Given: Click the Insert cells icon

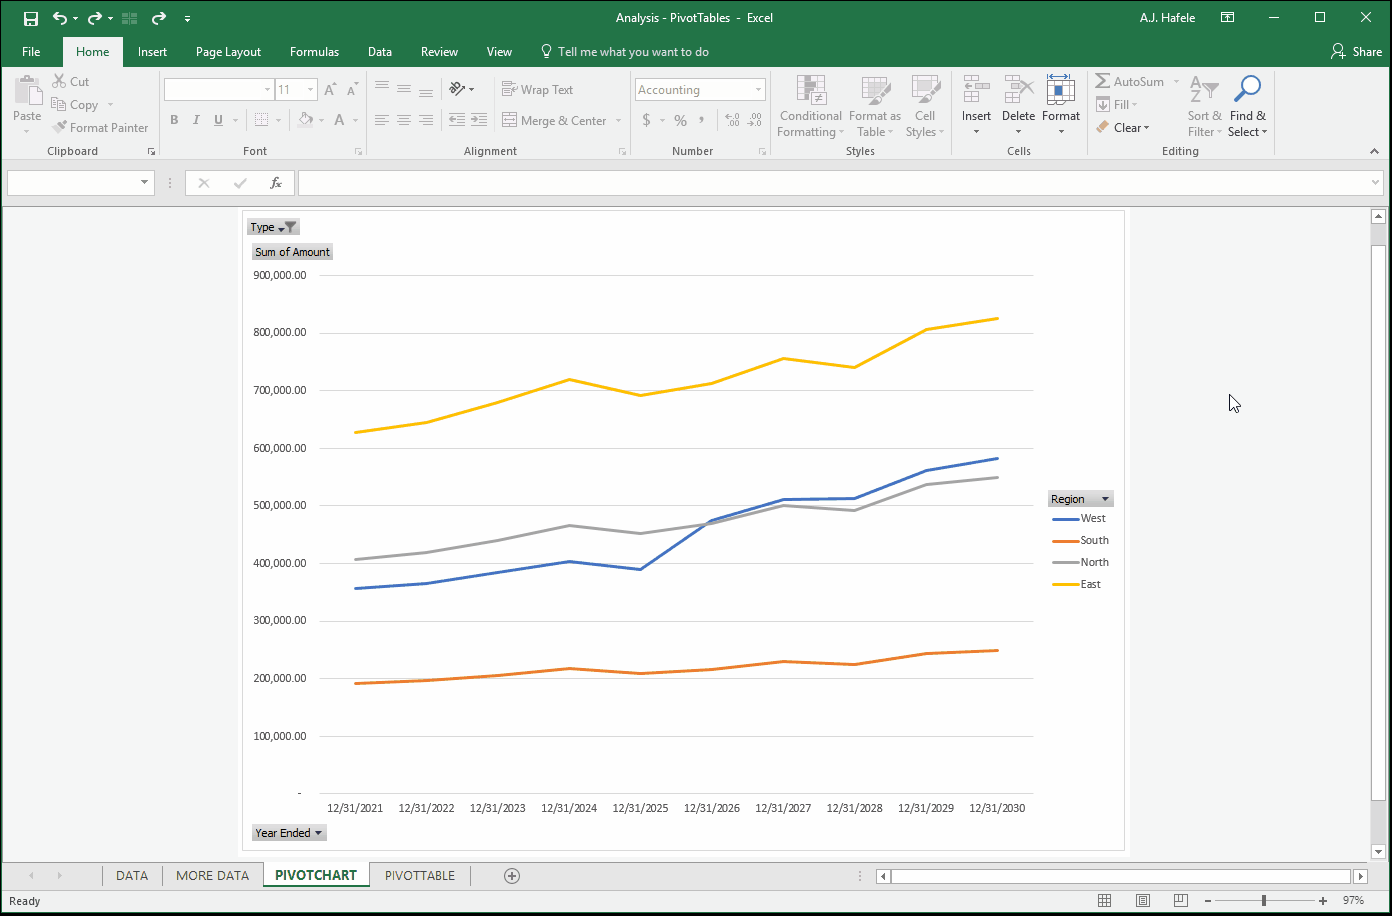Looking at the screenshot, I should 976,89.
